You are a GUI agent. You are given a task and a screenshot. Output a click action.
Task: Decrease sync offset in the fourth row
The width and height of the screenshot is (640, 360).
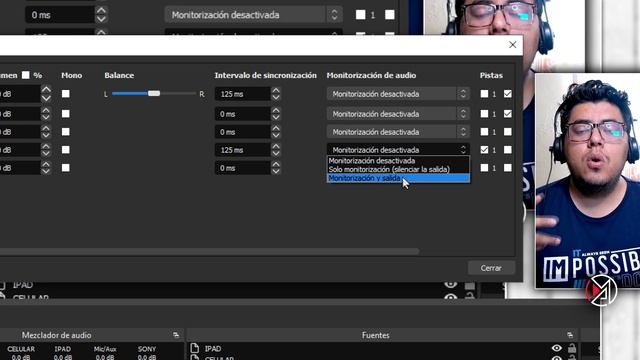coord(276,153)
